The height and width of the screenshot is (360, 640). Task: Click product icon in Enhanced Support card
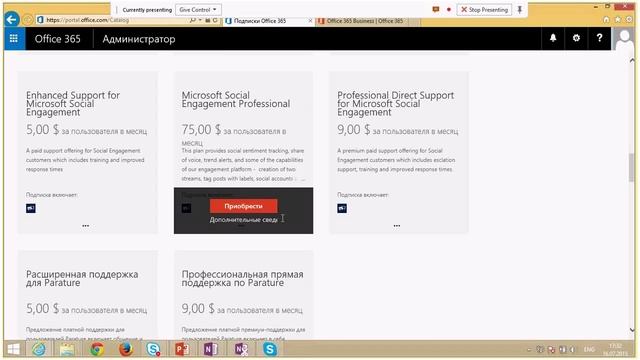click(31, 208)
